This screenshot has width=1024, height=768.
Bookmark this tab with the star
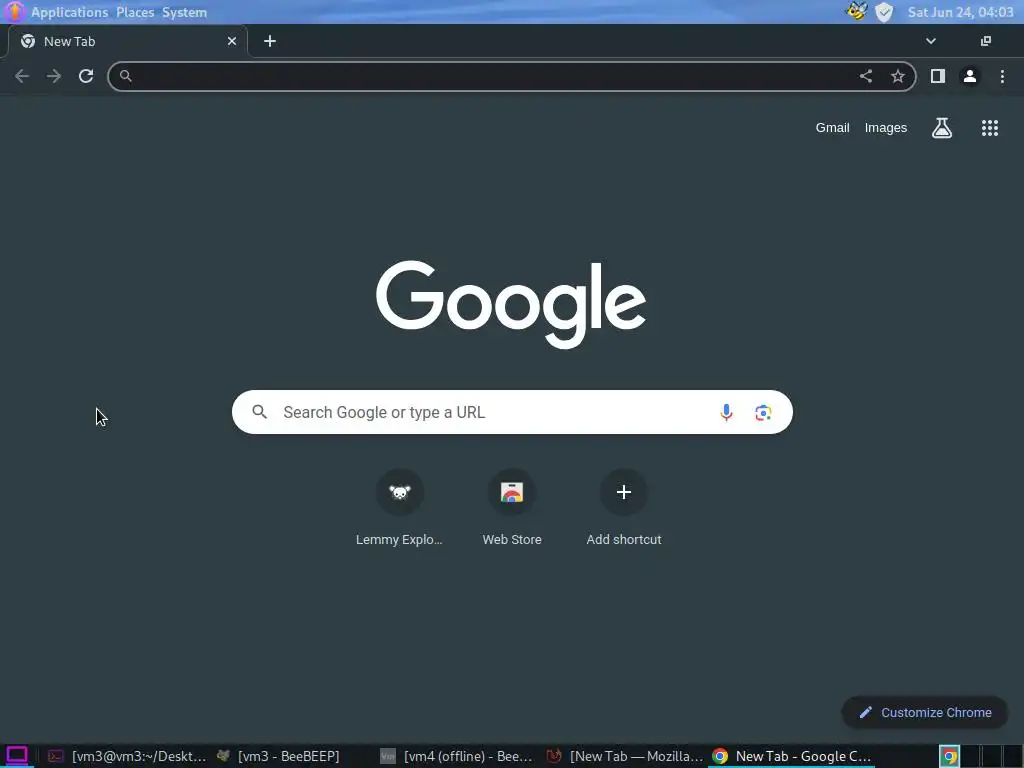click(x=898, y=76)
